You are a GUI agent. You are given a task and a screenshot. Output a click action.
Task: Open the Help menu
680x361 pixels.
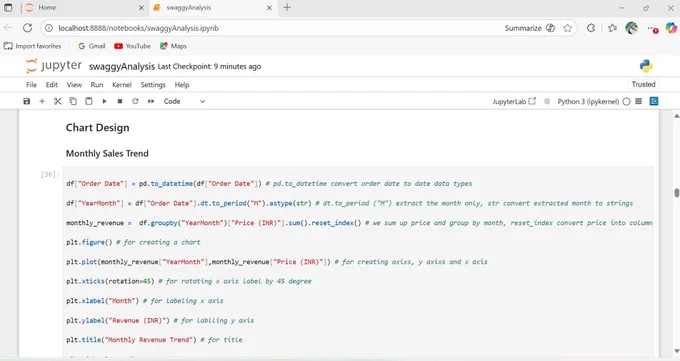(x=182, y=85)
